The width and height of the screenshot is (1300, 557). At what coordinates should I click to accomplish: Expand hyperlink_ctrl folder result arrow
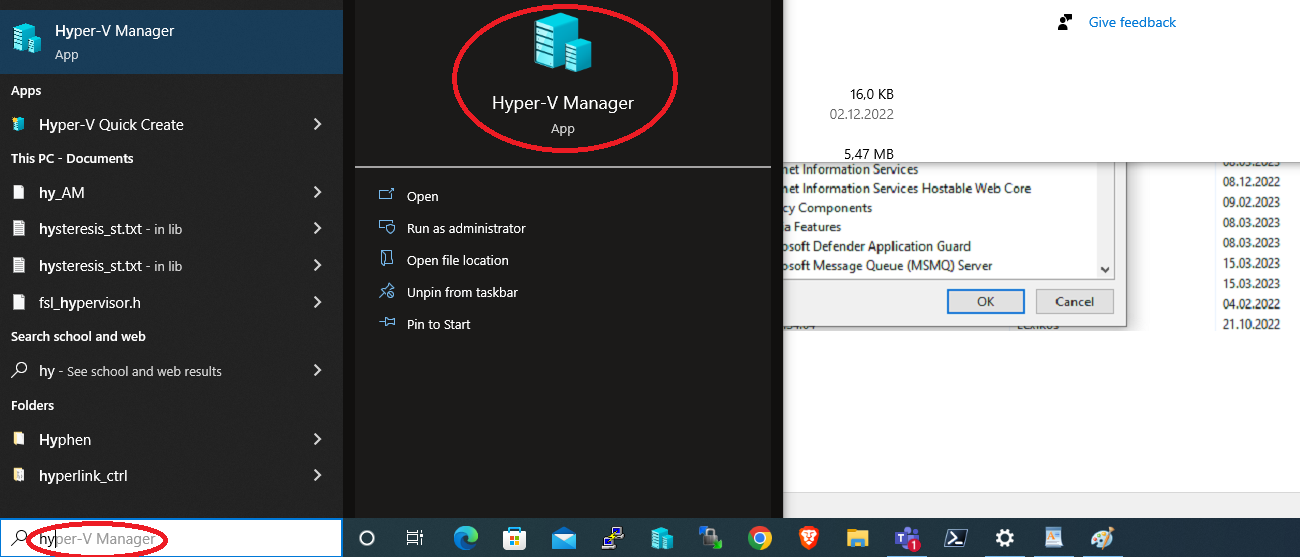(x=318, y=476)
